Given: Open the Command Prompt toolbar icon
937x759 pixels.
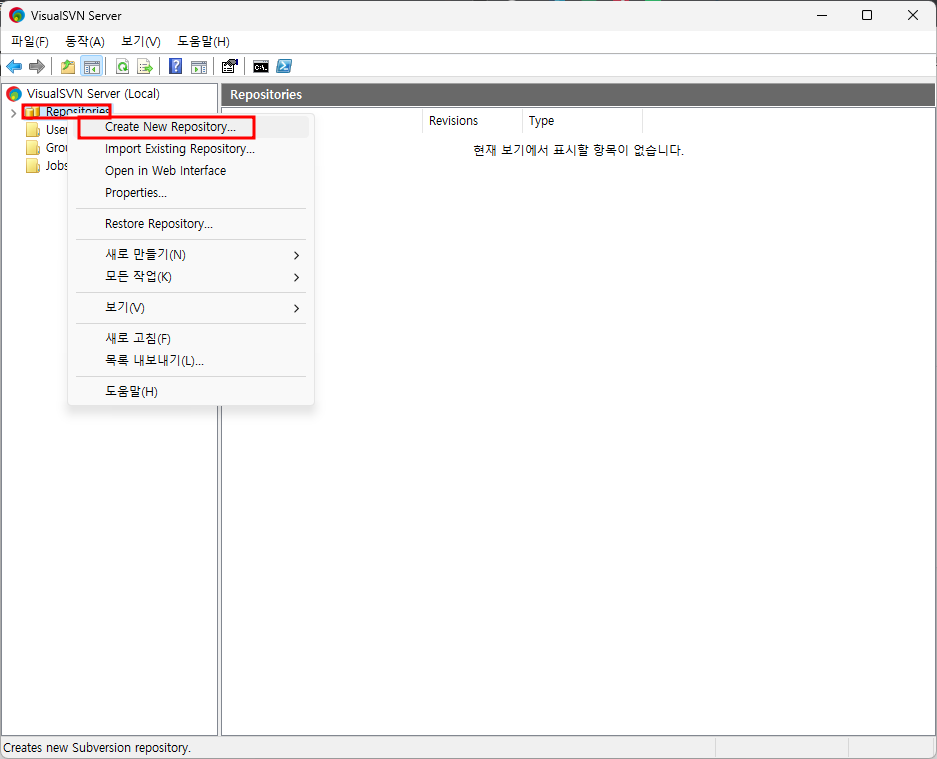Looking at the screenshot, I should tap(261, 66).
